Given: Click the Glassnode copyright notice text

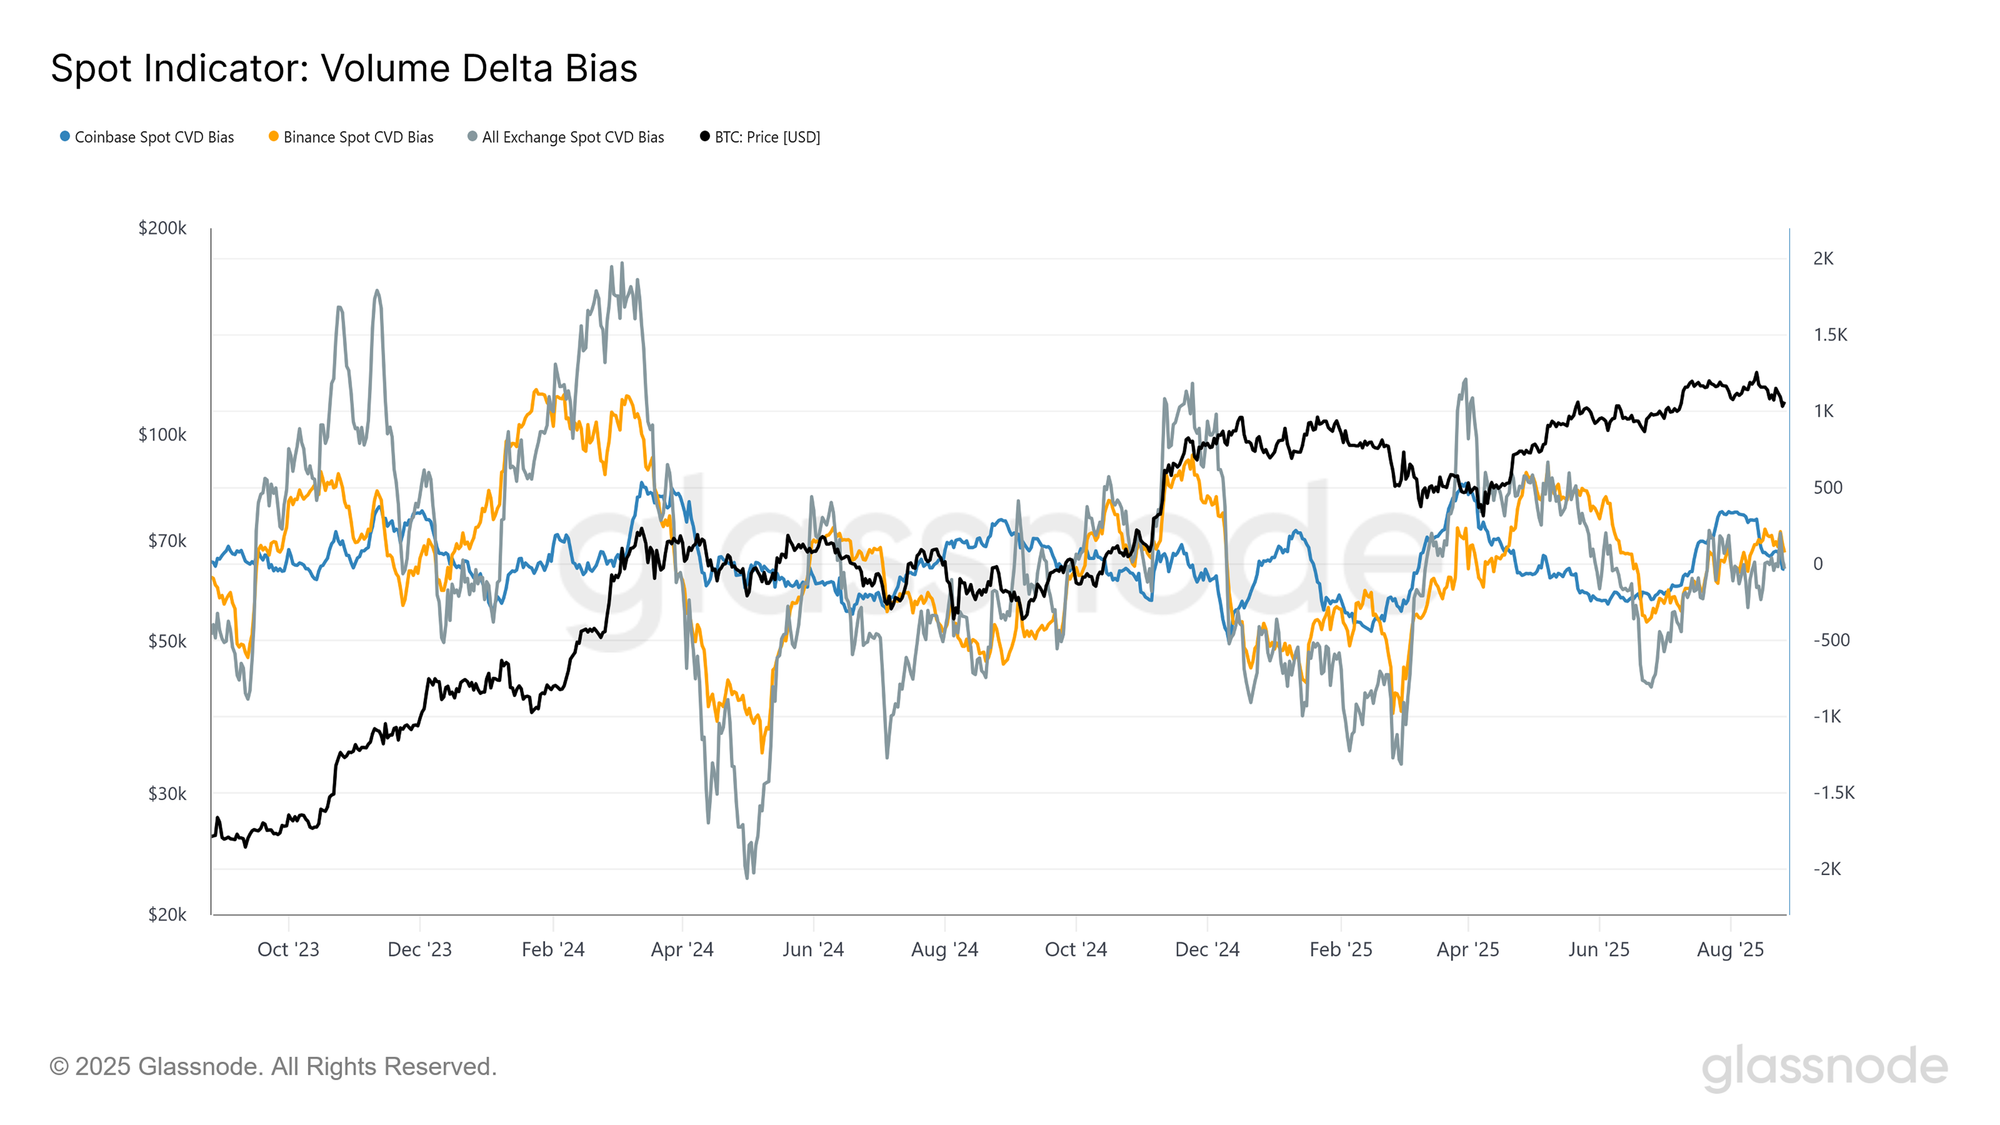Looking at the screenshot, I should coord(273,1066).
